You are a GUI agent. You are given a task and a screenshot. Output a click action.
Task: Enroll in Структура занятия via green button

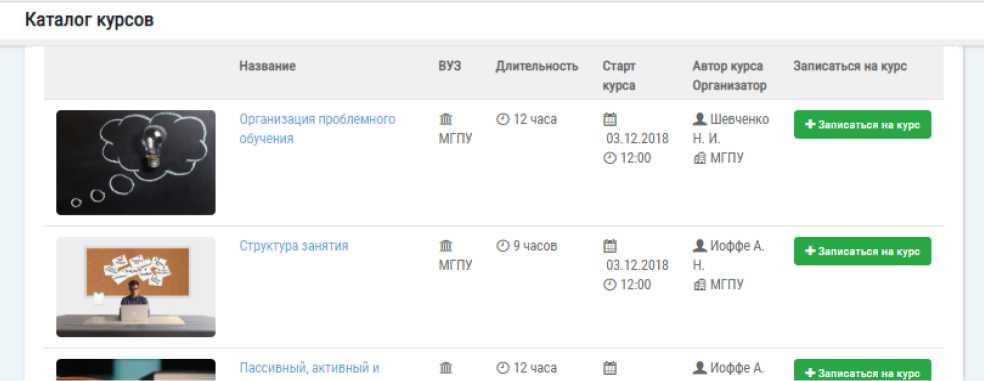point(862,251)
